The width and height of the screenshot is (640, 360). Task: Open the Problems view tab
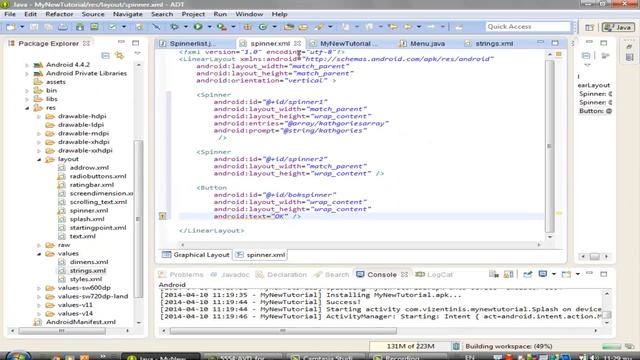click(181, 274)
